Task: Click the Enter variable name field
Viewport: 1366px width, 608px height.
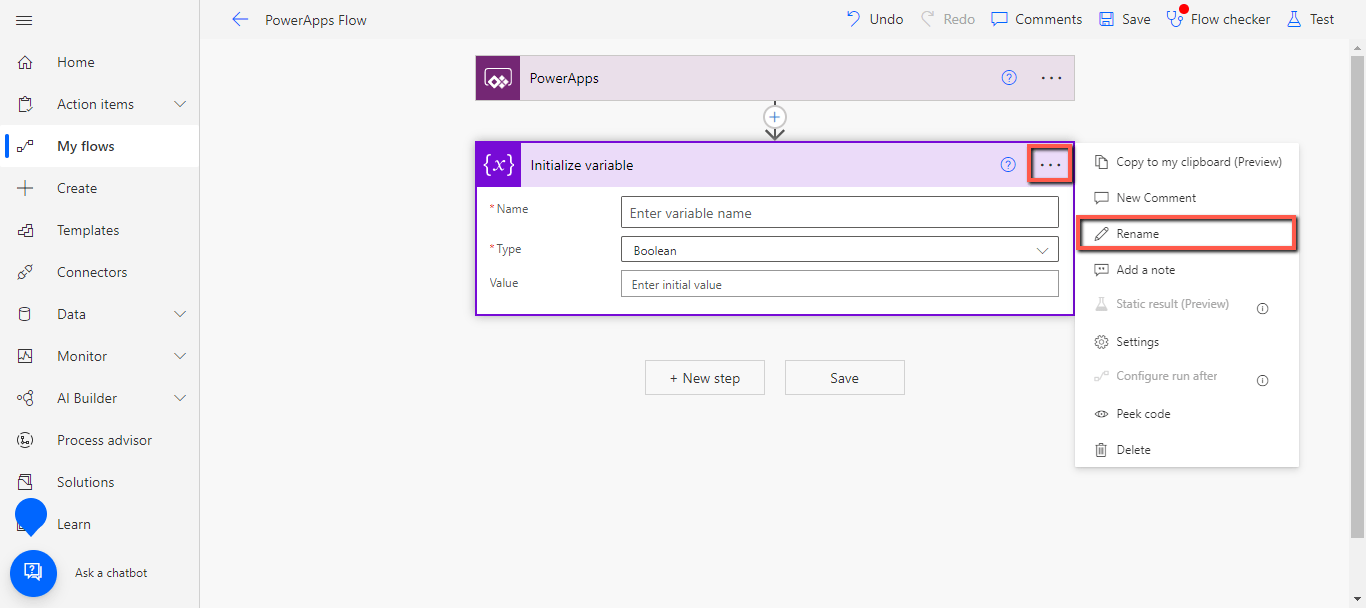Action: [840, 213]
